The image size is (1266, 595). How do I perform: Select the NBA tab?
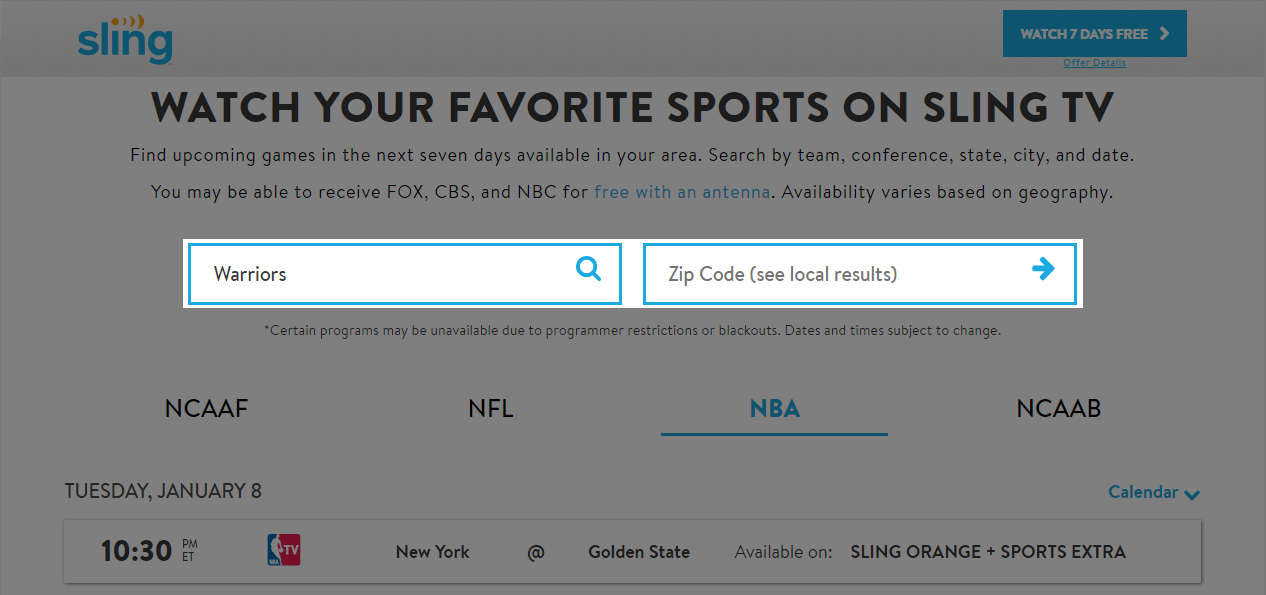tap(775, 408)
